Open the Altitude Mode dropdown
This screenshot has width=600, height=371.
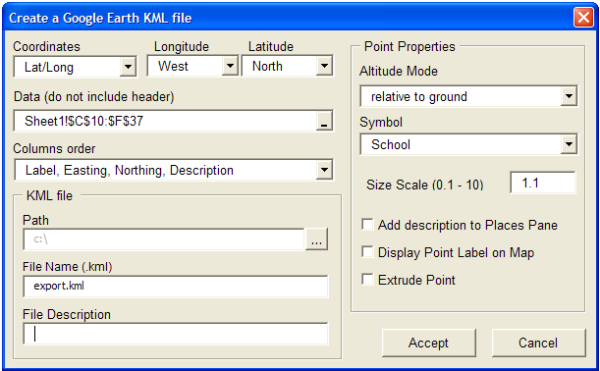468,96
